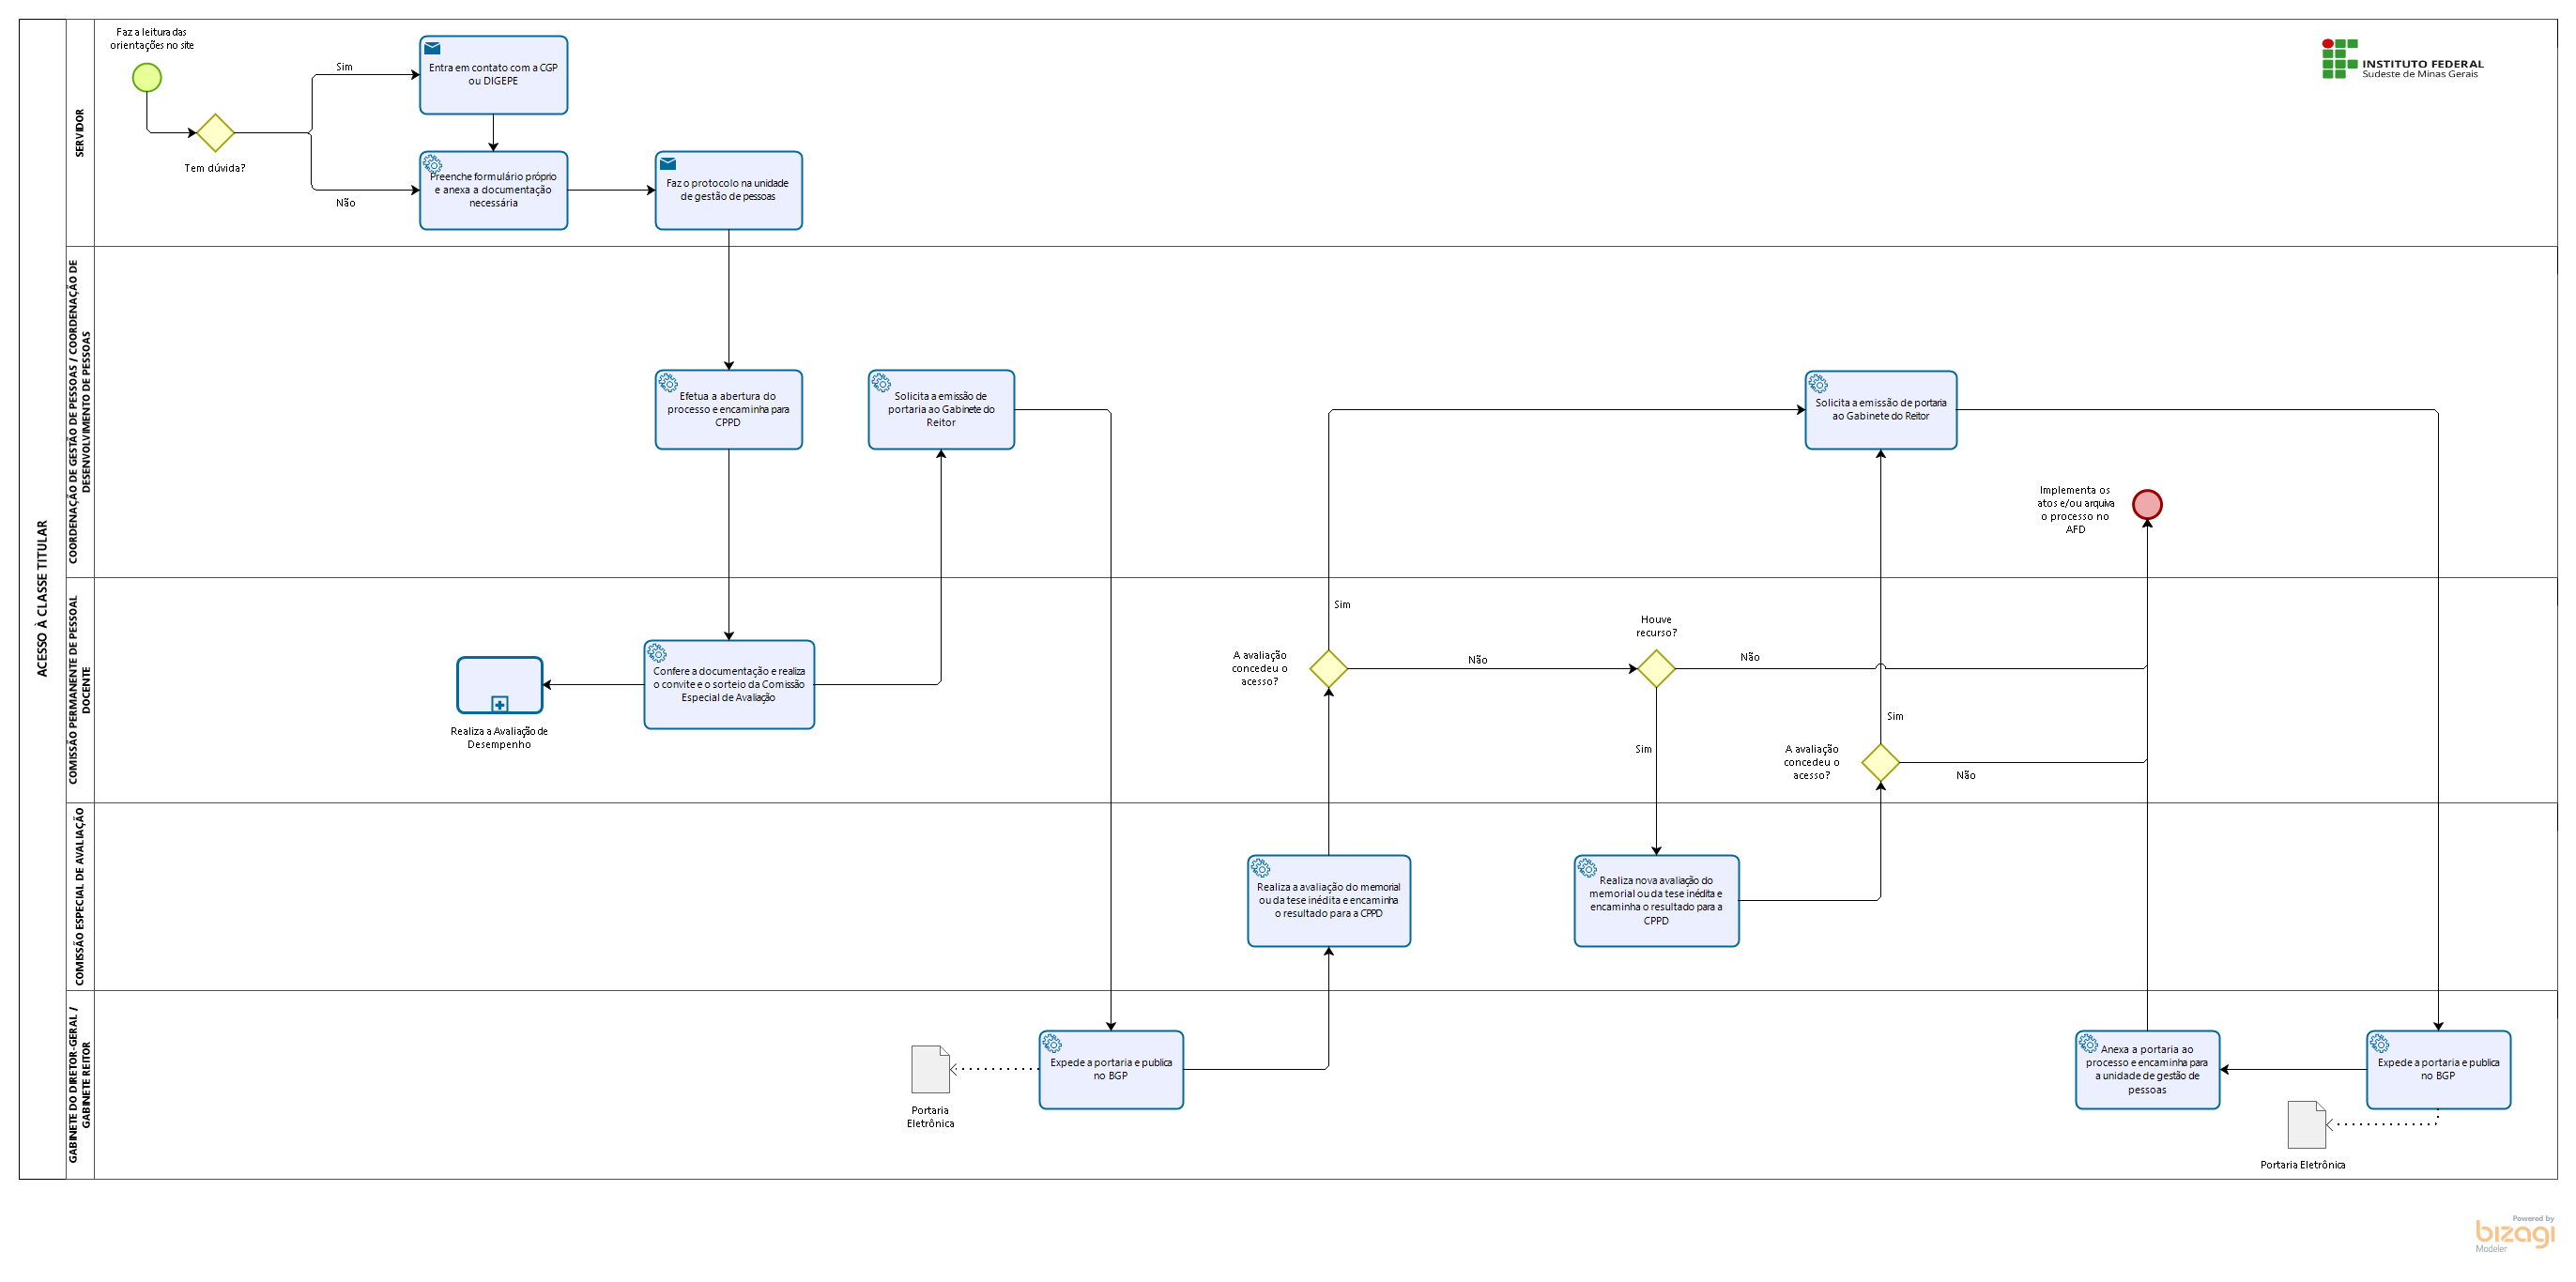Screen dimensions: 2576x1282
Task: Click gear icon on right 'Expede a portaria e publica' task
Action: click(x=2379, y=1043)
